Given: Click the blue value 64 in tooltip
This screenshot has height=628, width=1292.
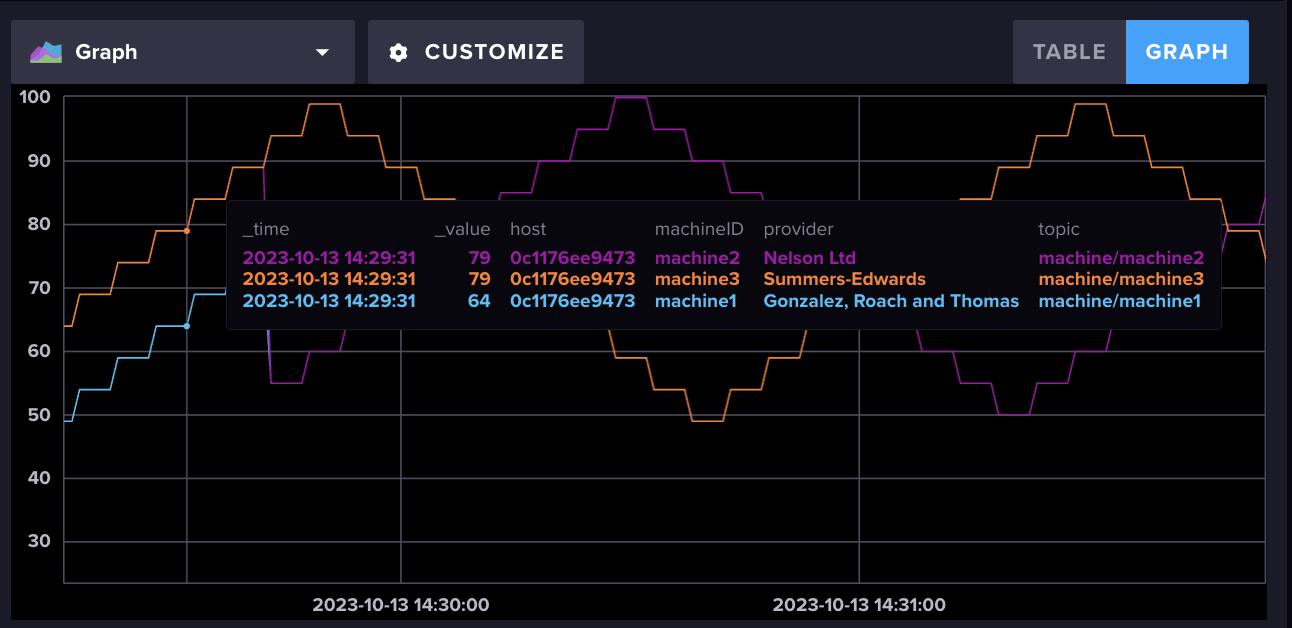Looking at the screenshot, I should point(480,301).
